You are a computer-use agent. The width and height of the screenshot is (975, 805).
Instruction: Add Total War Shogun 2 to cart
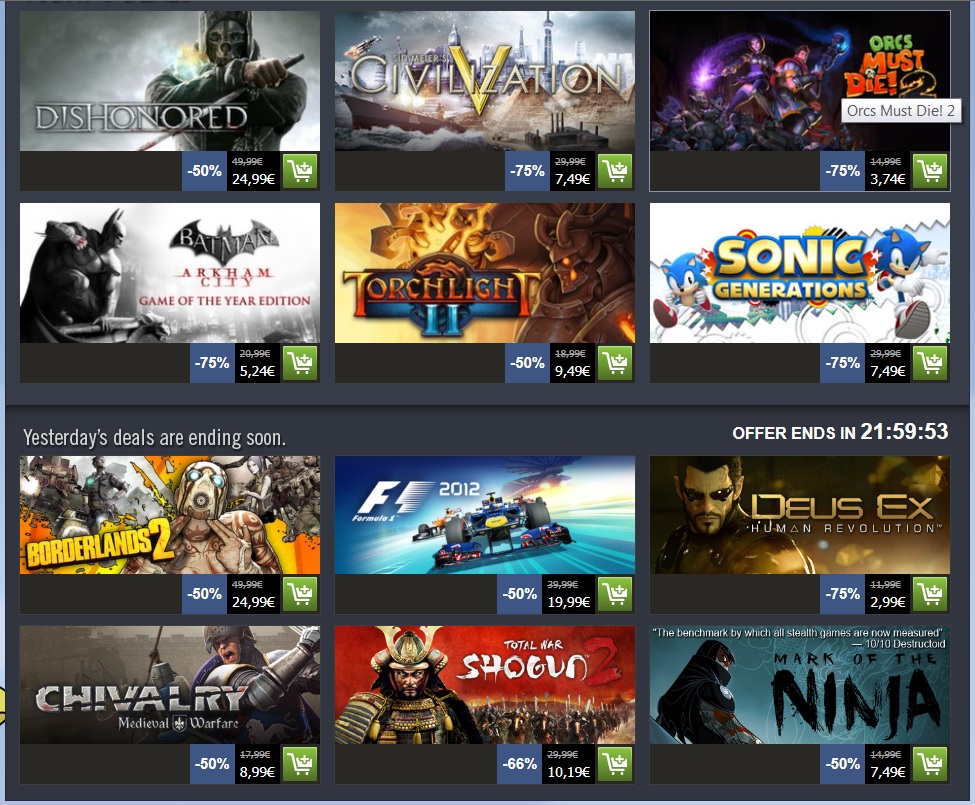[x=615, y=764]
